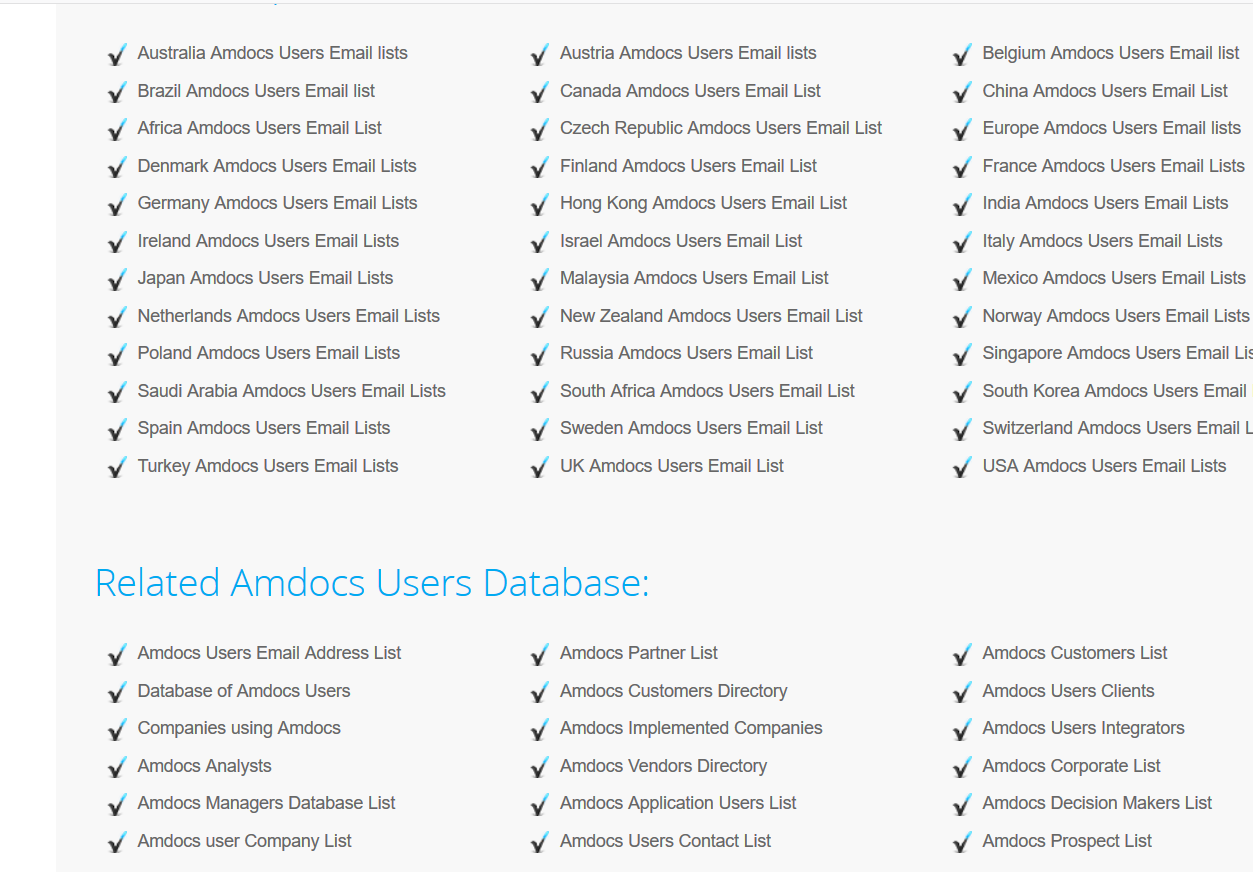Image resolution: width=1253 pixels, height=872 pixels.
Task: Click 'Brazil Amdocs Users Email list' text
Action: [256, 91]
